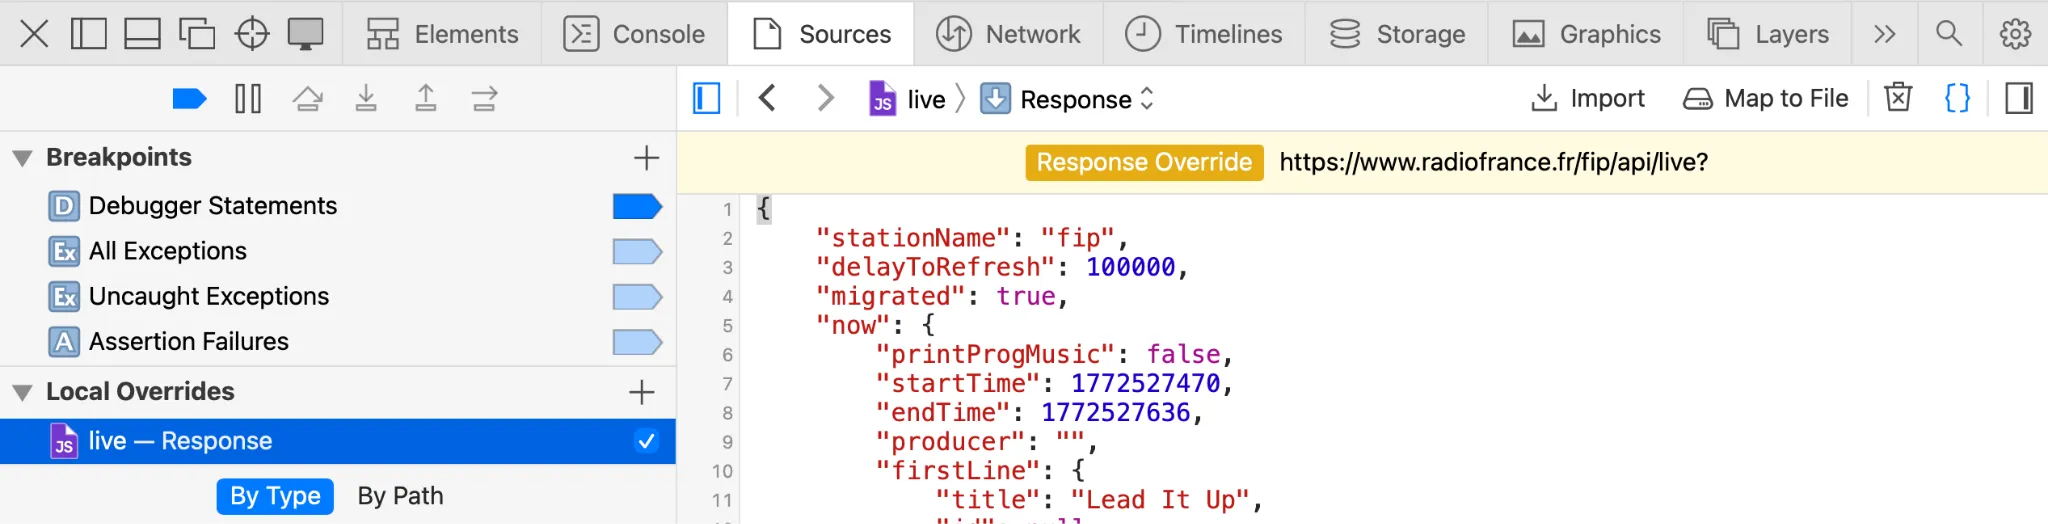Open inspector settings gear
Image resolution: width=2048 pixels, height=524 pixels.
(2015, 34)
